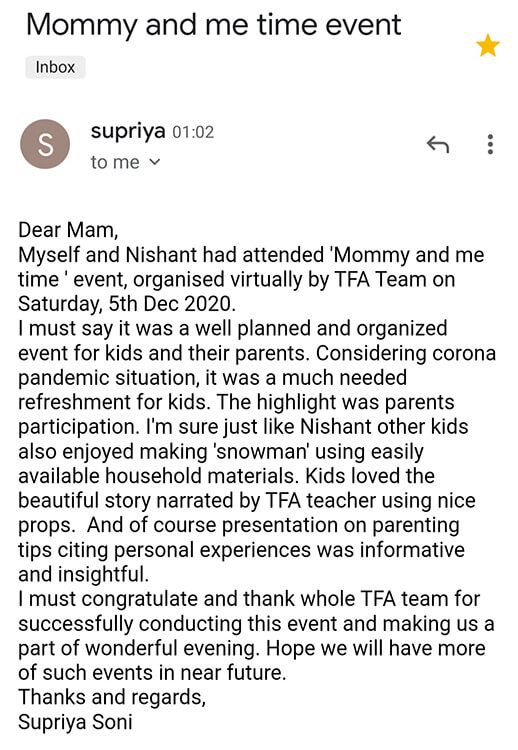
Task: Click the 'to me' recipient text
Action: pyautogui.click(x=115, y=162)
